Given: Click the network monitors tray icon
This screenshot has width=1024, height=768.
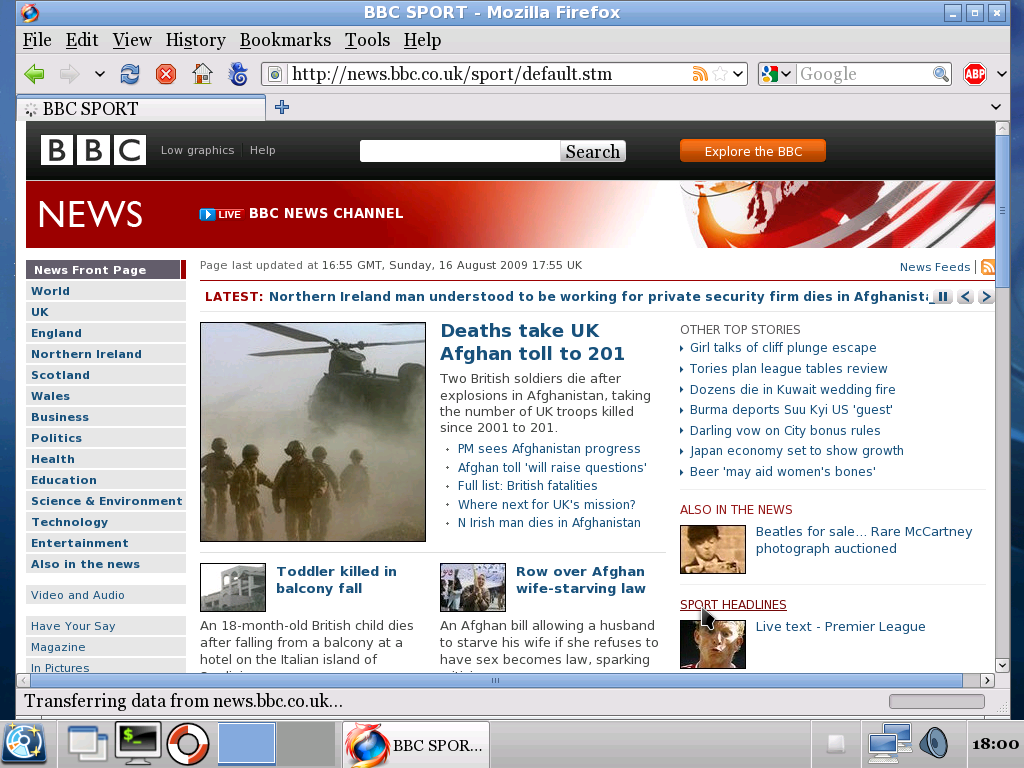Looking at the screenshot, I should 889,744.
